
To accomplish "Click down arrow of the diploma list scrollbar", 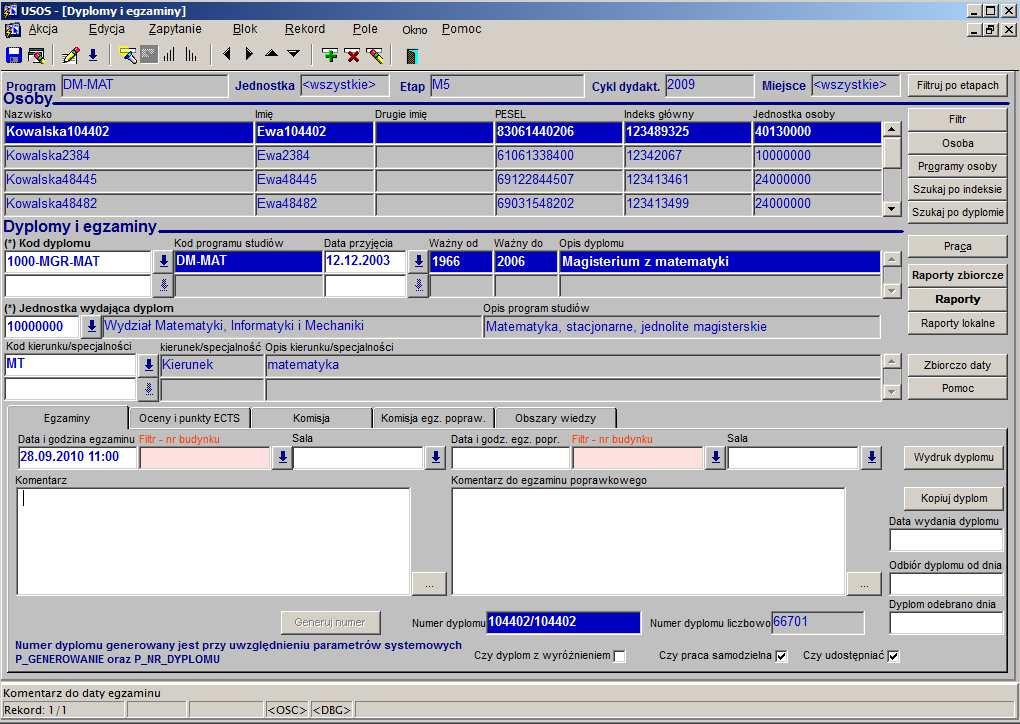I will (891, 291).
